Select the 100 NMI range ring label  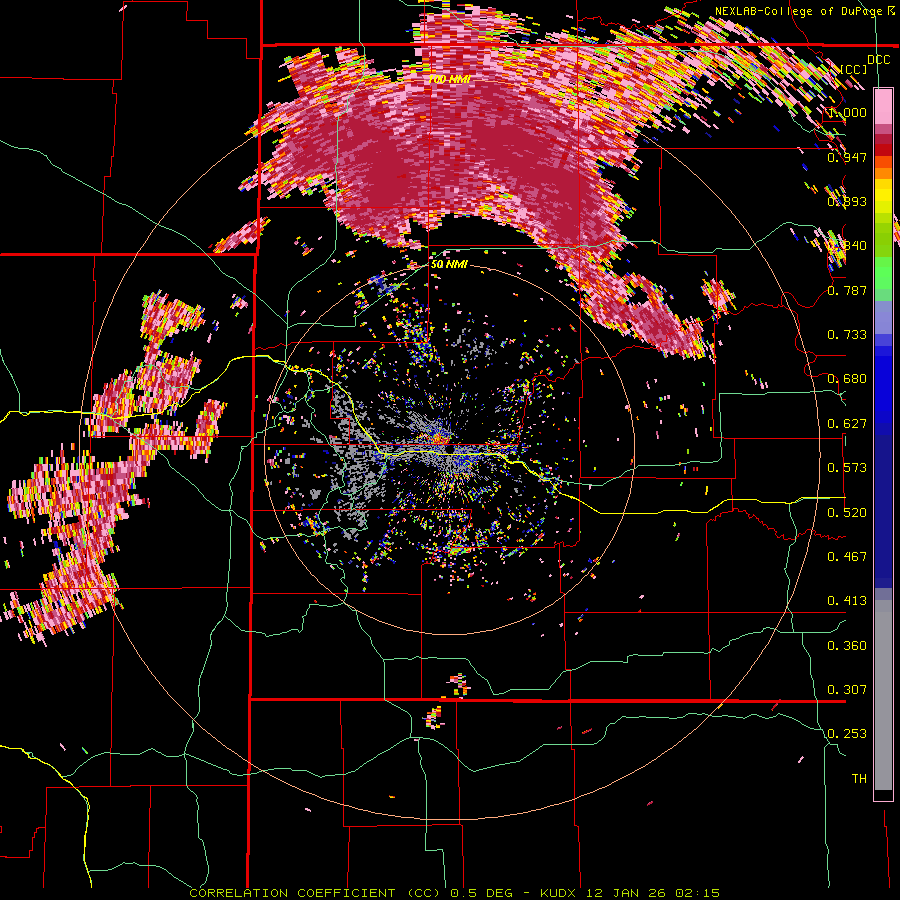pos(449,79)
